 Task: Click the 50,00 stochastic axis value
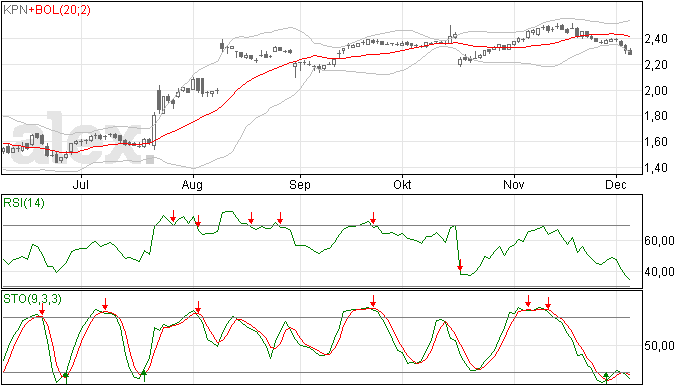click(x=659, y=346)
